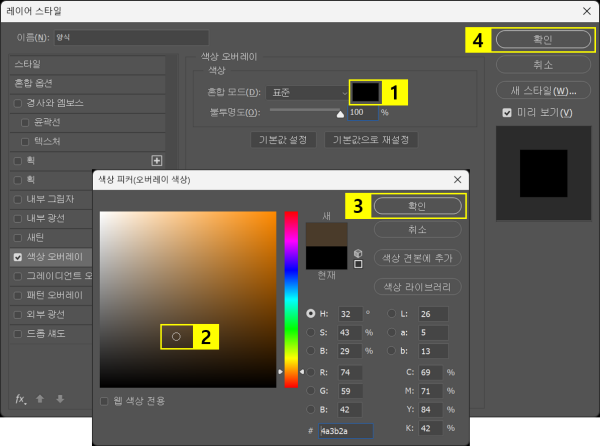The image size is (600, 446).
Task: Click the style preview thumbnail
Action: (543, 173)
